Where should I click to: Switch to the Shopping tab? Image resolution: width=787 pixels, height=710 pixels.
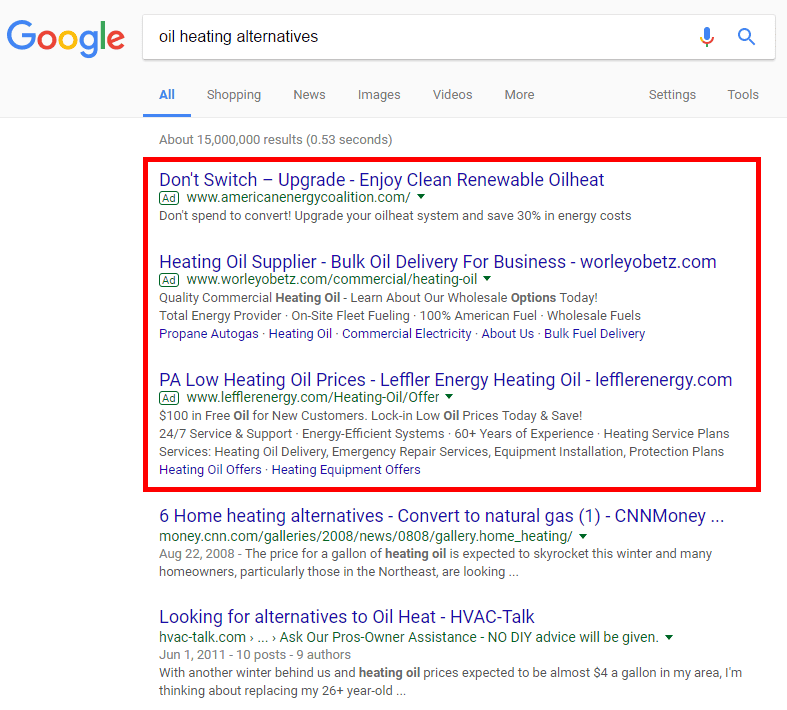(x=234, y=95)
